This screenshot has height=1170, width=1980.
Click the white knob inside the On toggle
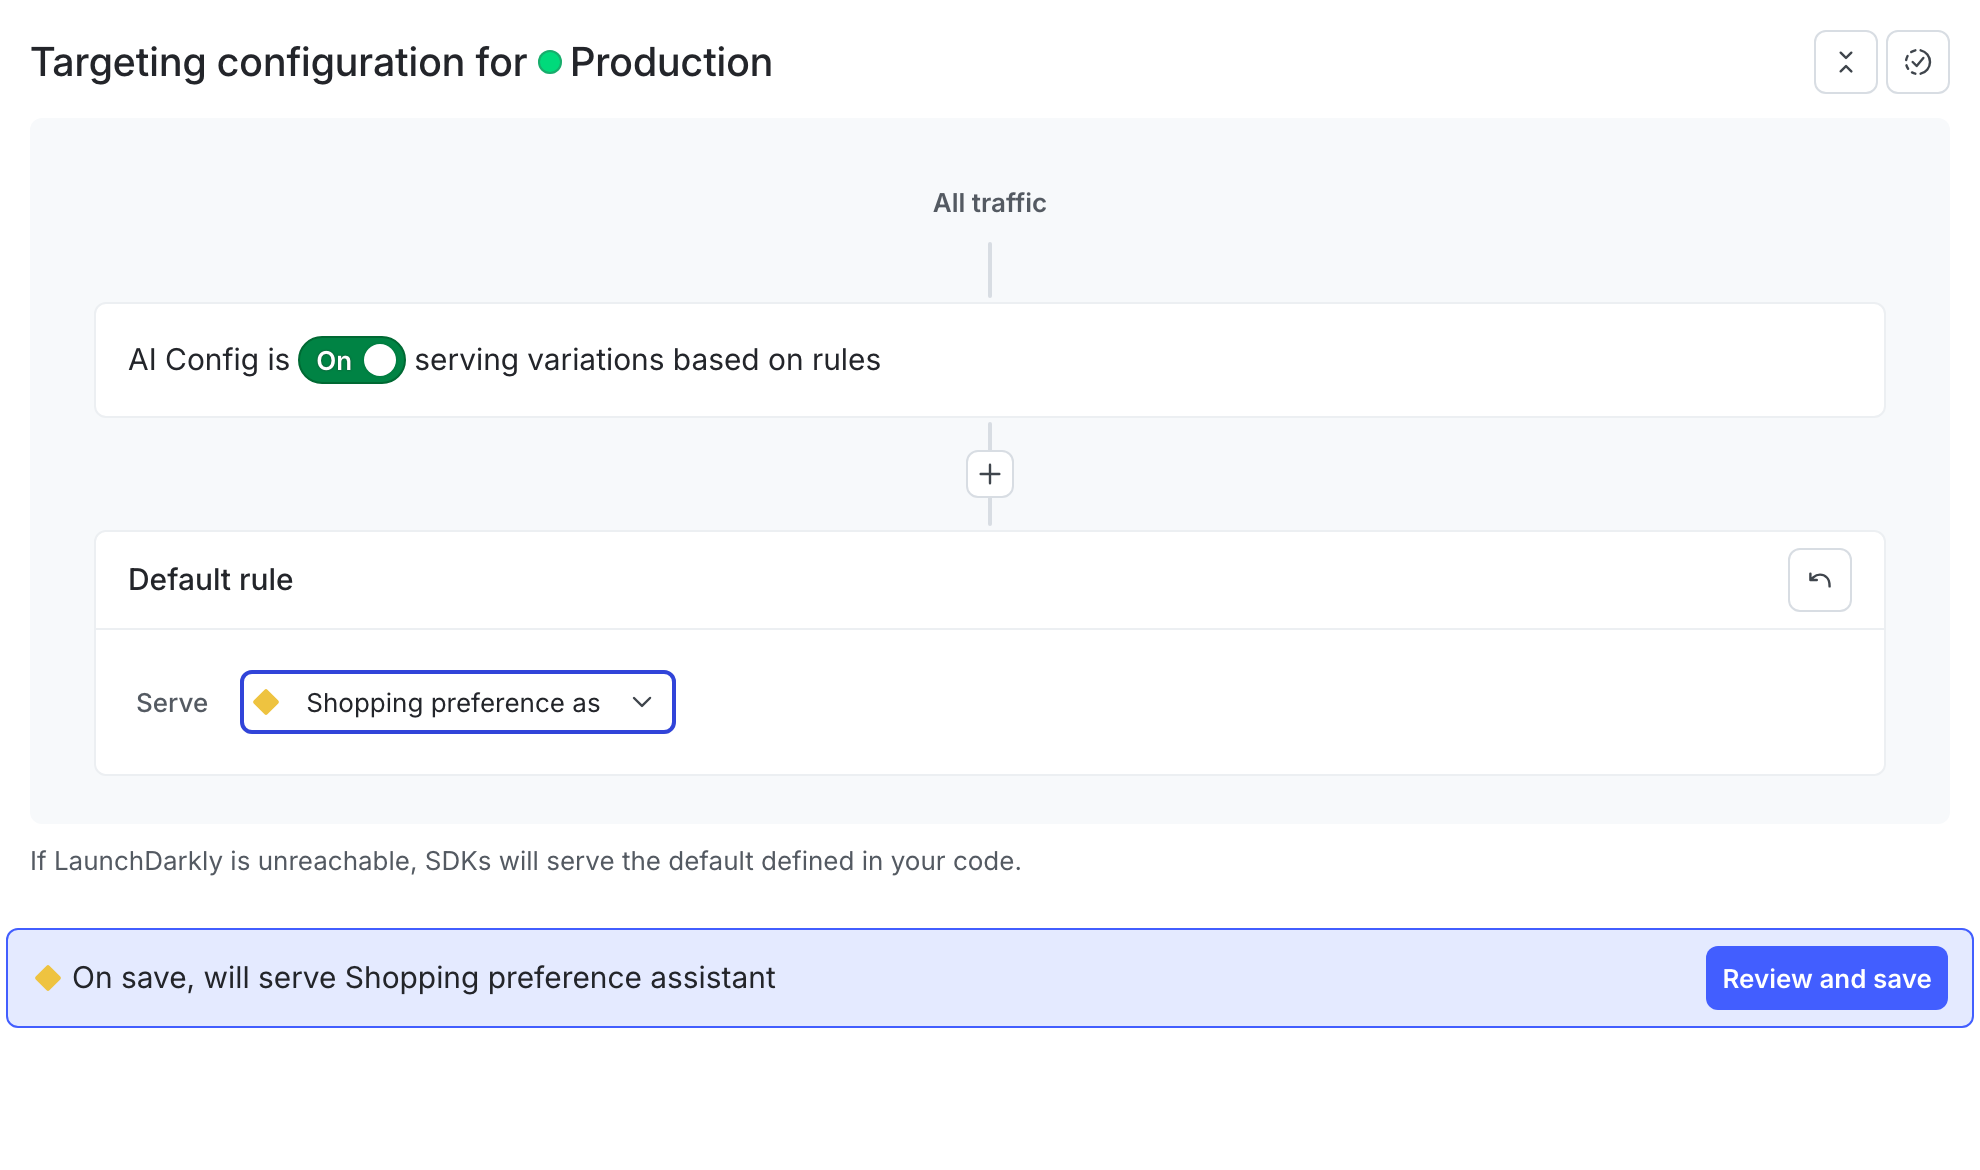(379, 360)
